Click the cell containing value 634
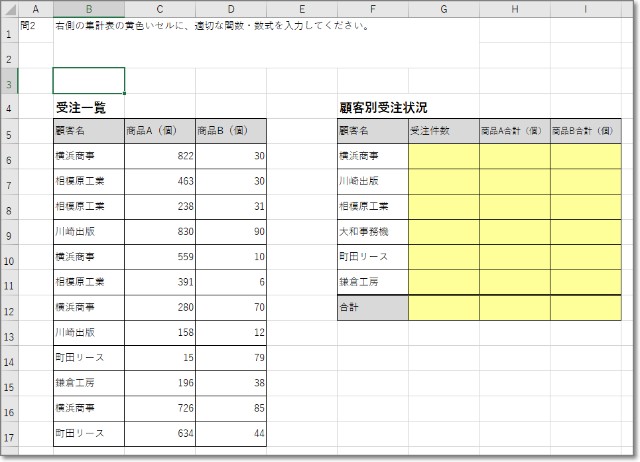Image resolution: width=640 pixels, height=462 pixels. pyautogui.click(x=160, y=433)
